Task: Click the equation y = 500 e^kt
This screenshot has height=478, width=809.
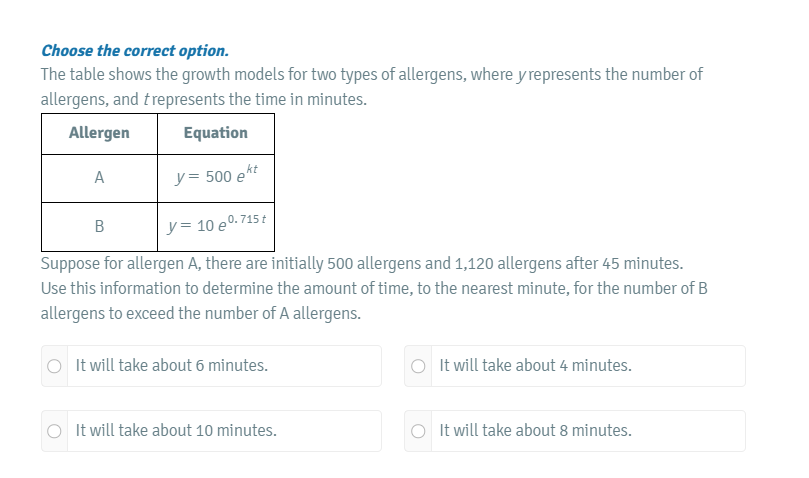Action: pos(216,176)
